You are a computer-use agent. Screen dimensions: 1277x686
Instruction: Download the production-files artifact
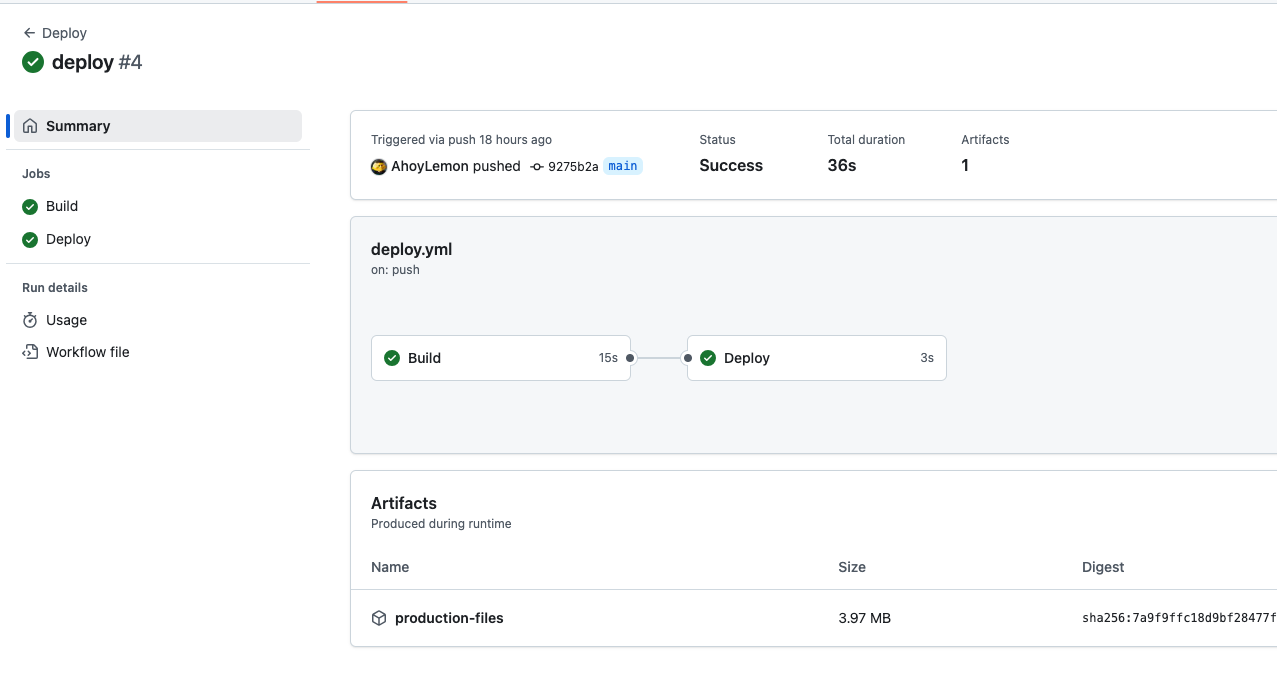[448, 618]
